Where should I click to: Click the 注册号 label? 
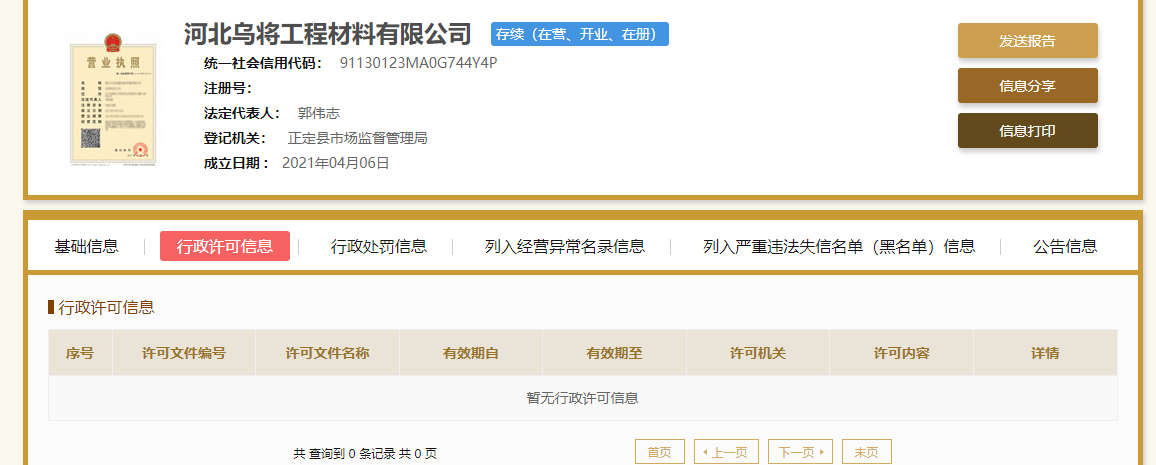coord(228,88)
